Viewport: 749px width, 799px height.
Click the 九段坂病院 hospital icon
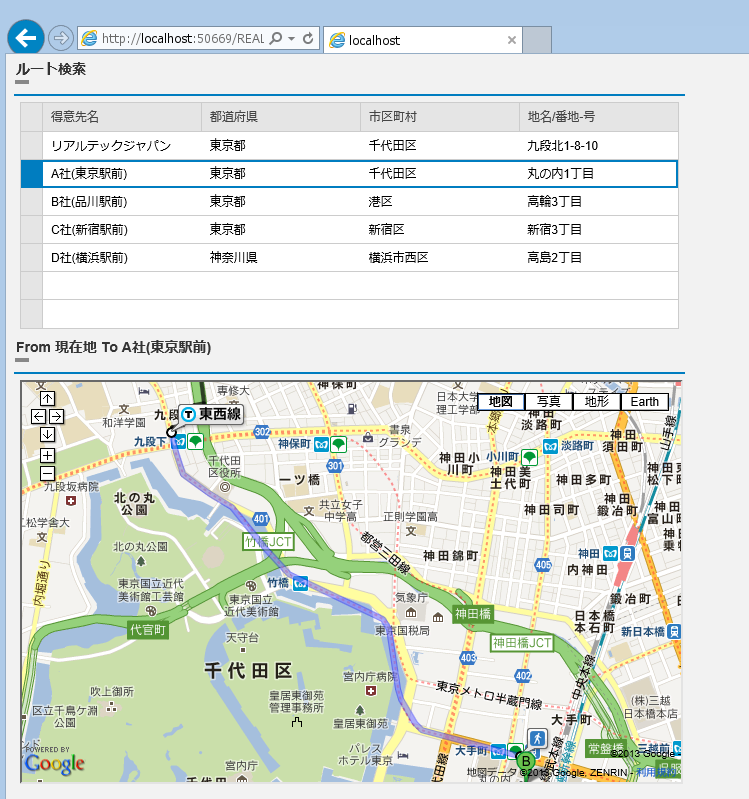click(71, 501)
